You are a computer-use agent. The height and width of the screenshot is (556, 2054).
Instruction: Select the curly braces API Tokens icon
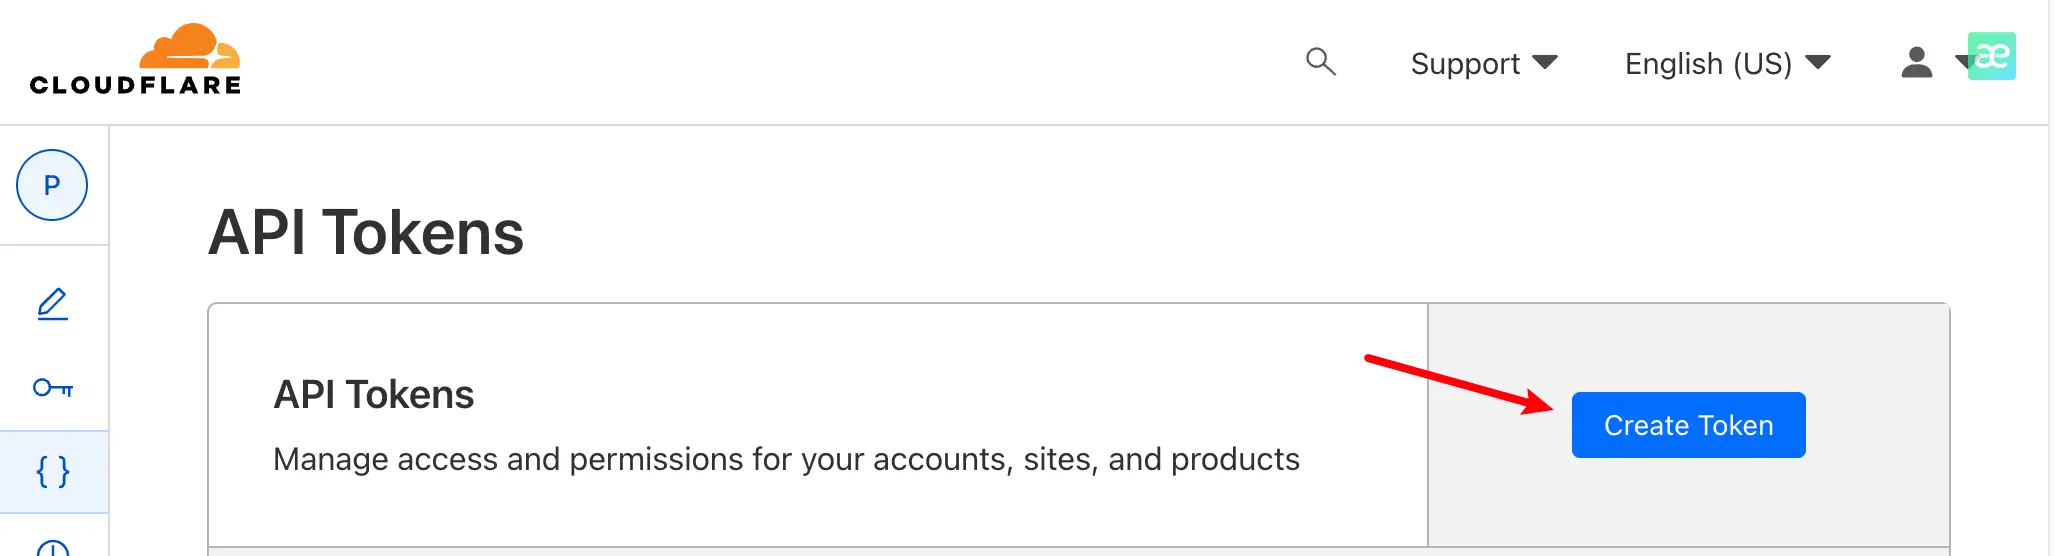[x=53, y=471]
